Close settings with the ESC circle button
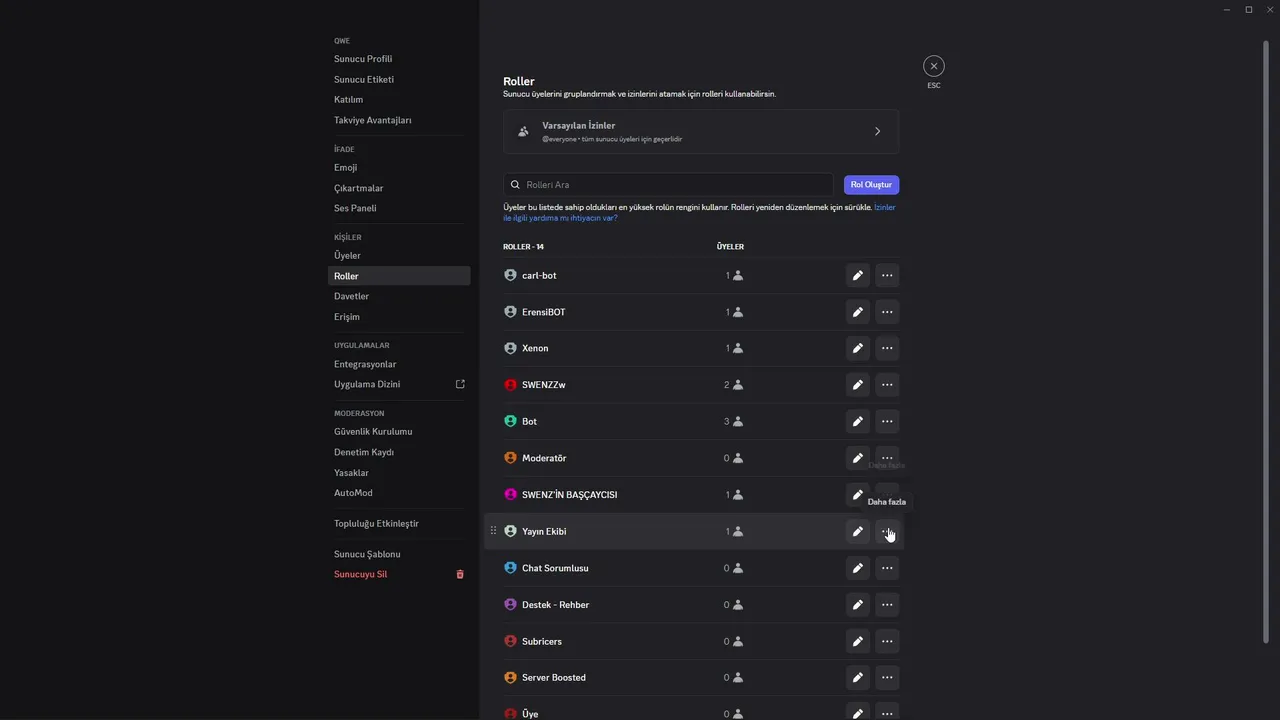This screenshot has height=720, width=1280. pyautogui.click(x=934, y=66)
